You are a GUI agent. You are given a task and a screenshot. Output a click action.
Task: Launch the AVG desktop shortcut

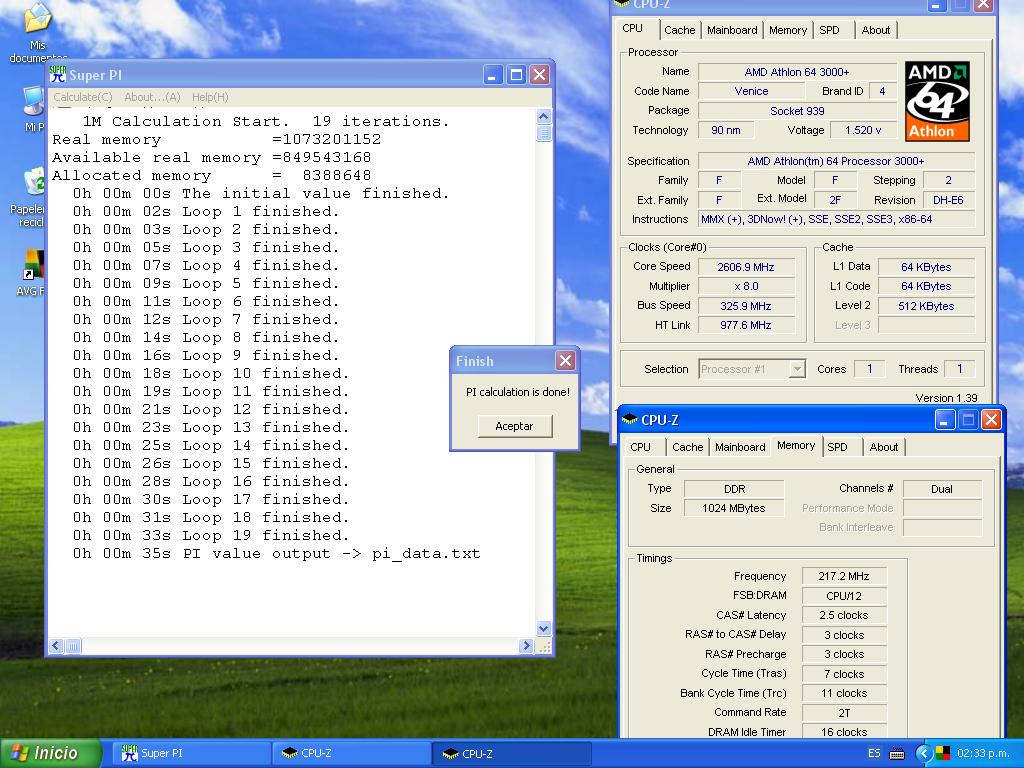[33, 265]
